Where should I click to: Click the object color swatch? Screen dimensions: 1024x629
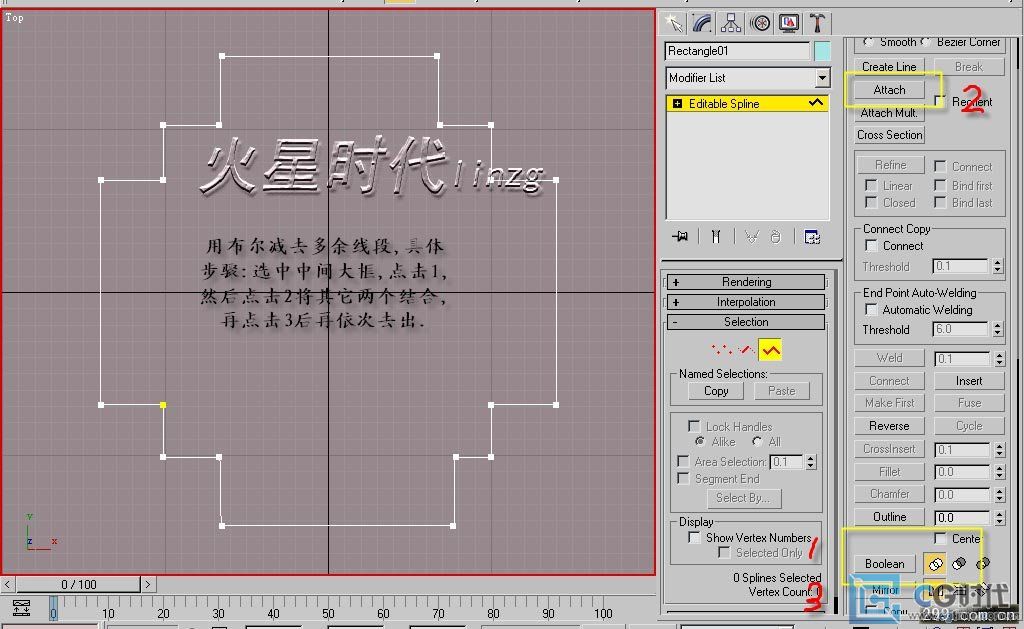click(822, 51)
